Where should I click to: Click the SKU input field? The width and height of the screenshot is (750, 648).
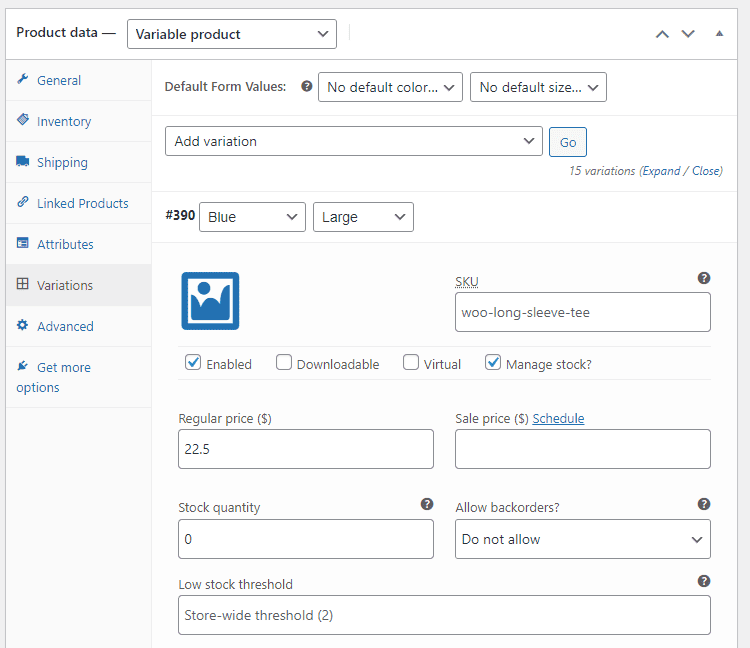point(583,312)
